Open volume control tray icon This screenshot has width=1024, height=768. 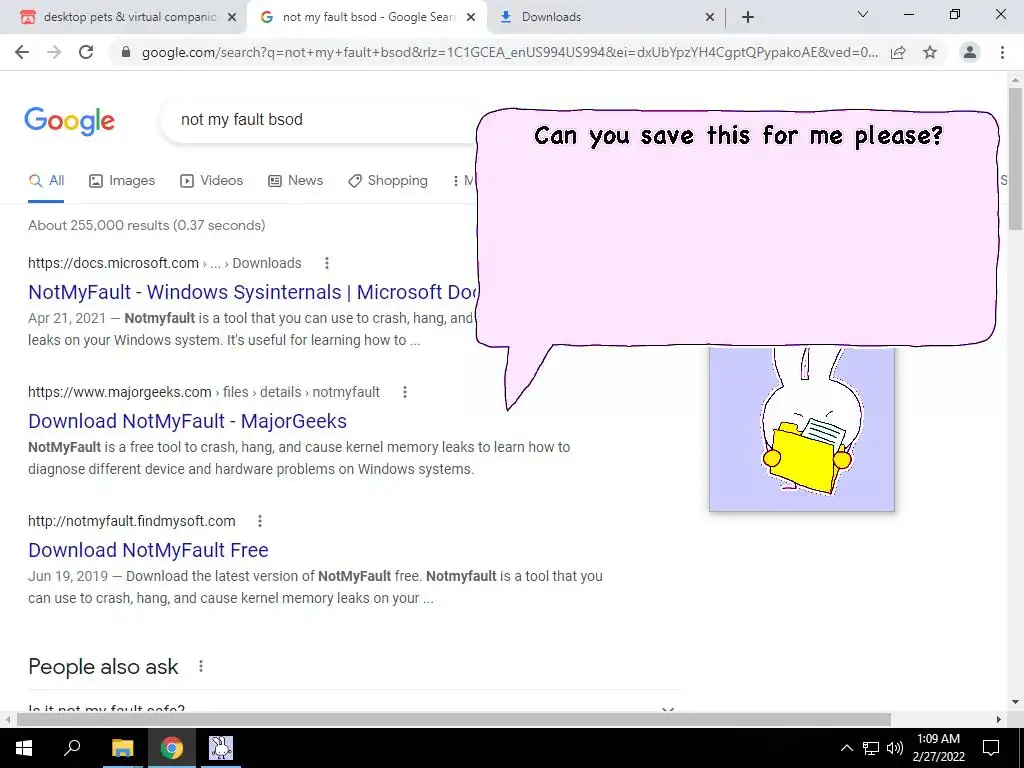(x=895, y=748)
